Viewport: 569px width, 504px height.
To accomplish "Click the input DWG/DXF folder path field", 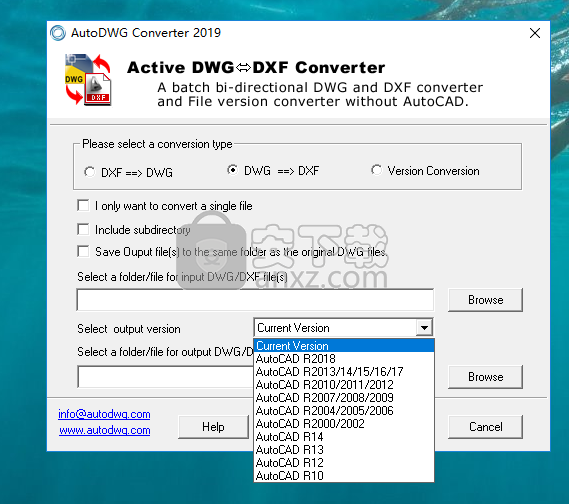I will tap(255, 300).
